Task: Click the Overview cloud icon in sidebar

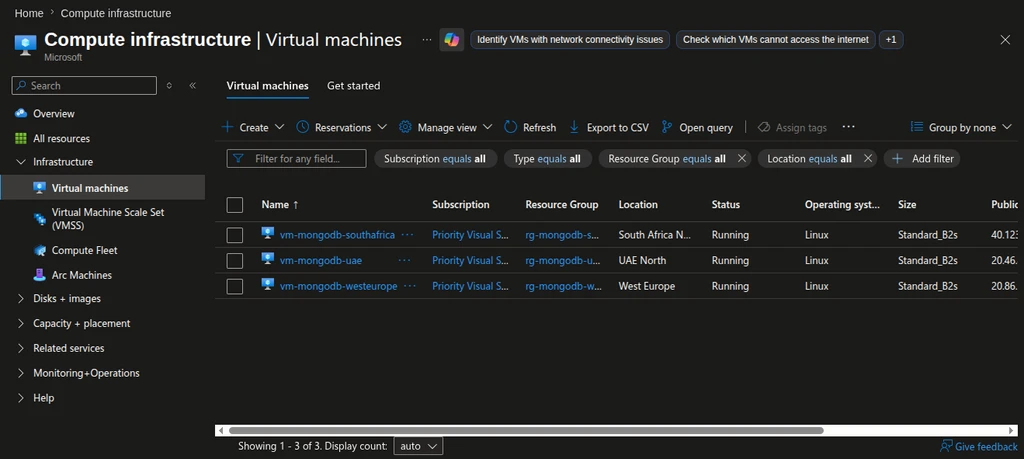Action: click(20, 114)
